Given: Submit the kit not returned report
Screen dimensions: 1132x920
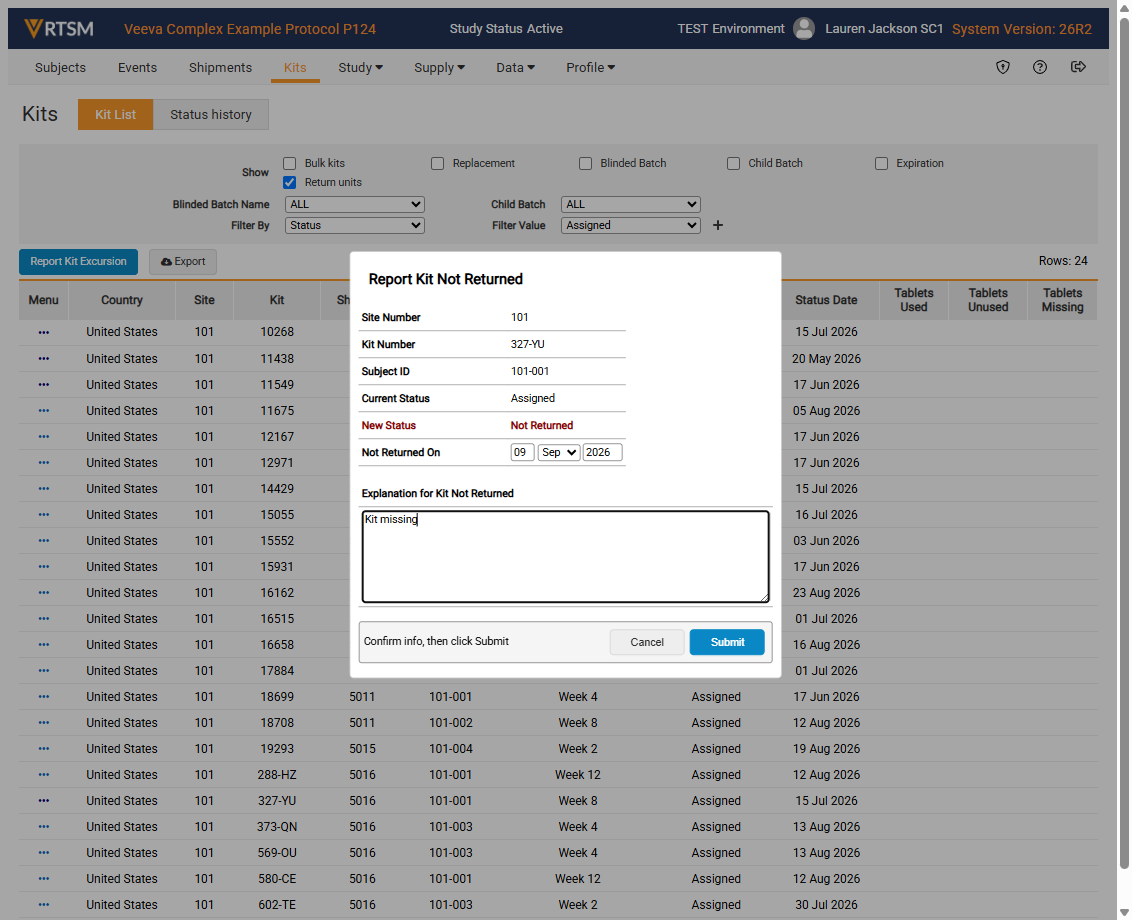Looking at the screenshot, I should 727,642.
